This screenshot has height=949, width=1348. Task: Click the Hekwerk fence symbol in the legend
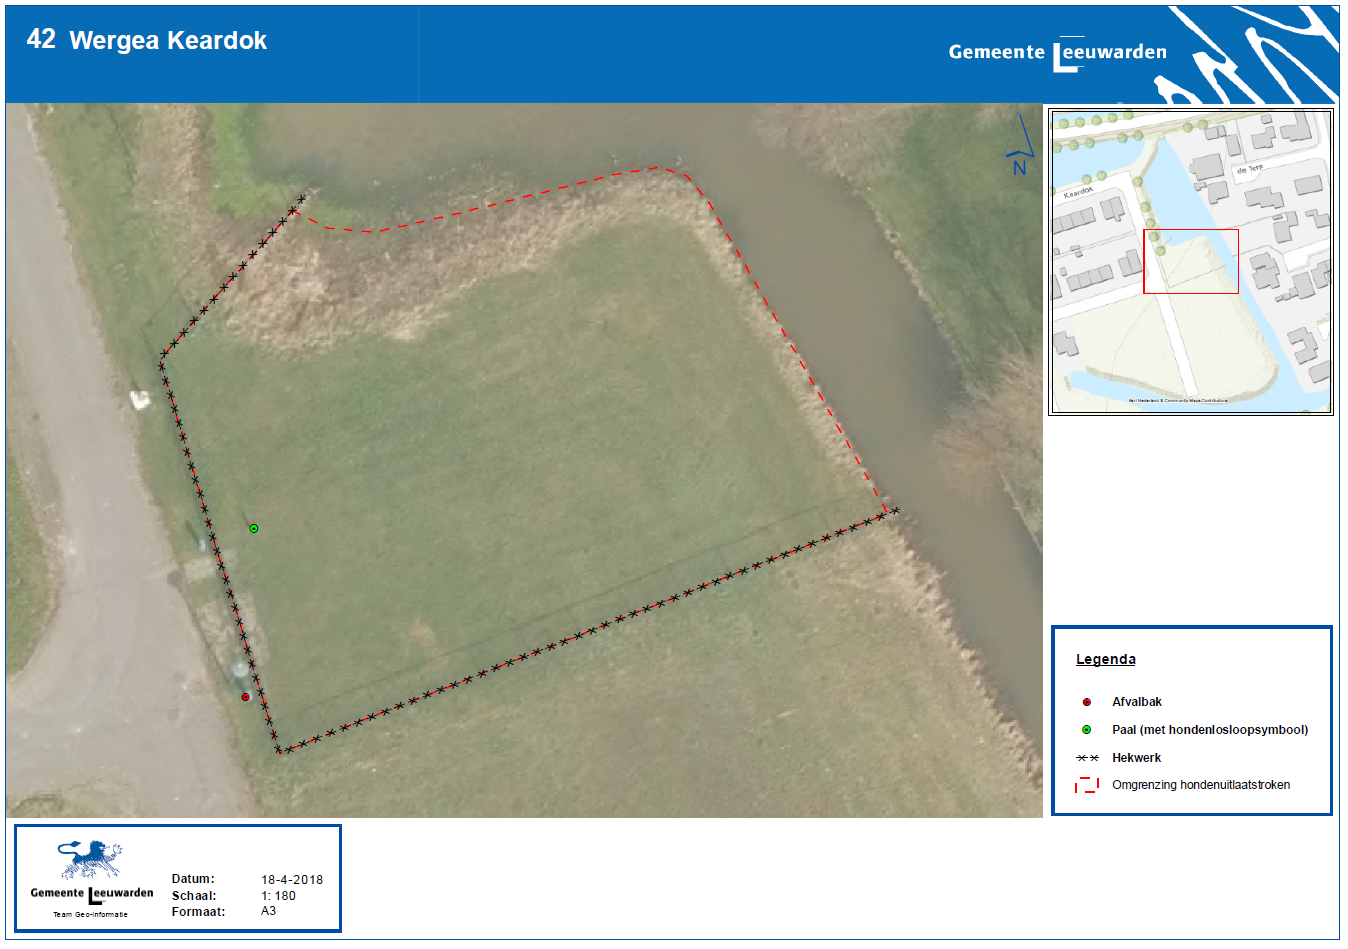(x=1087, y=758)
